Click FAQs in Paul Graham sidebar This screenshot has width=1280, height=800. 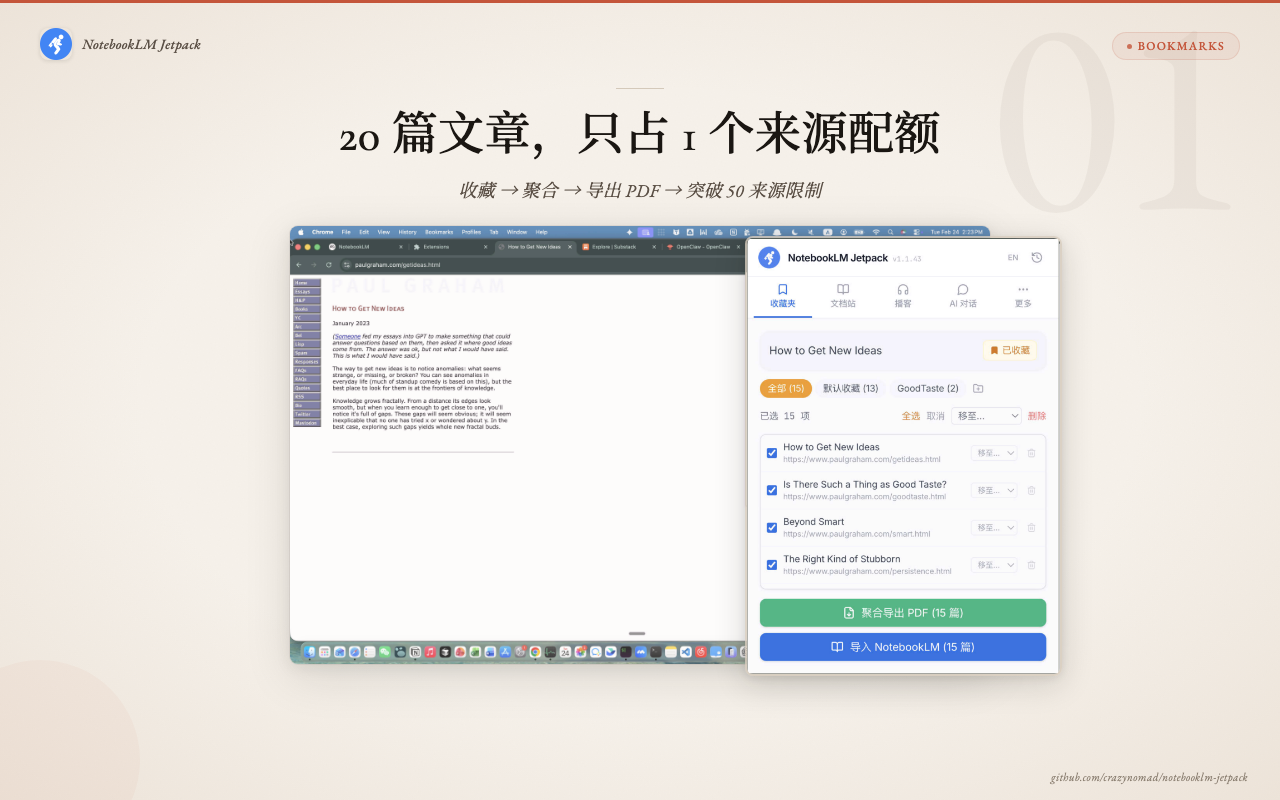coord(307,370)
